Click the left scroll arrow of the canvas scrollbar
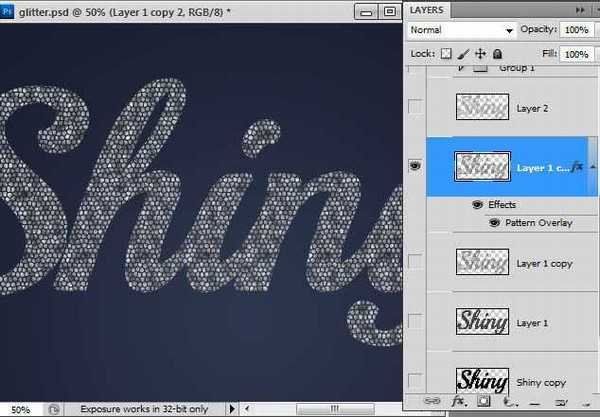This screenshot has height=417, width=600. [247, 409]
